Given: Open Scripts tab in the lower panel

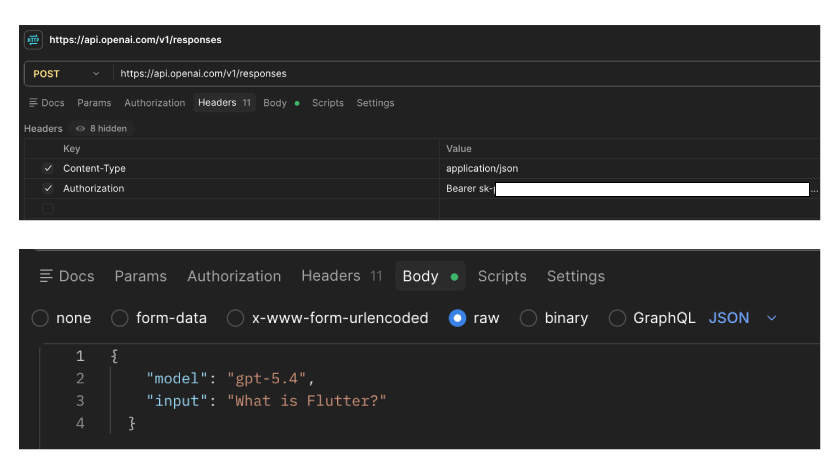Looking at the screenshot, I should pos(502,276).
